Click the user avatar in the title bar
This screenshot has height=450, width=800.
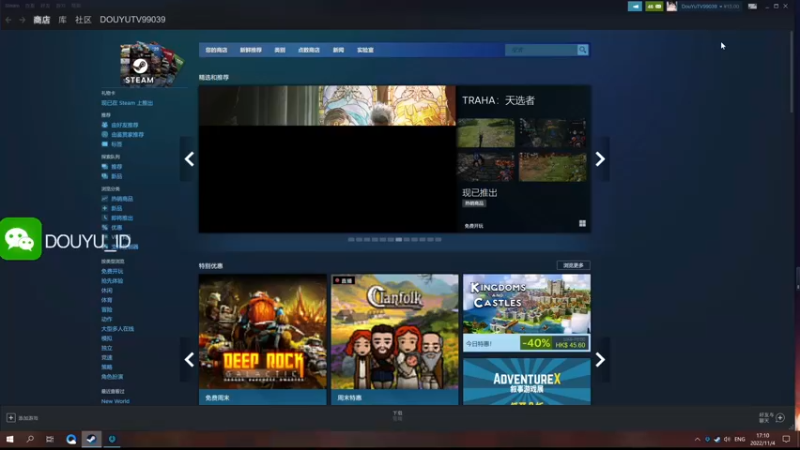671,6
